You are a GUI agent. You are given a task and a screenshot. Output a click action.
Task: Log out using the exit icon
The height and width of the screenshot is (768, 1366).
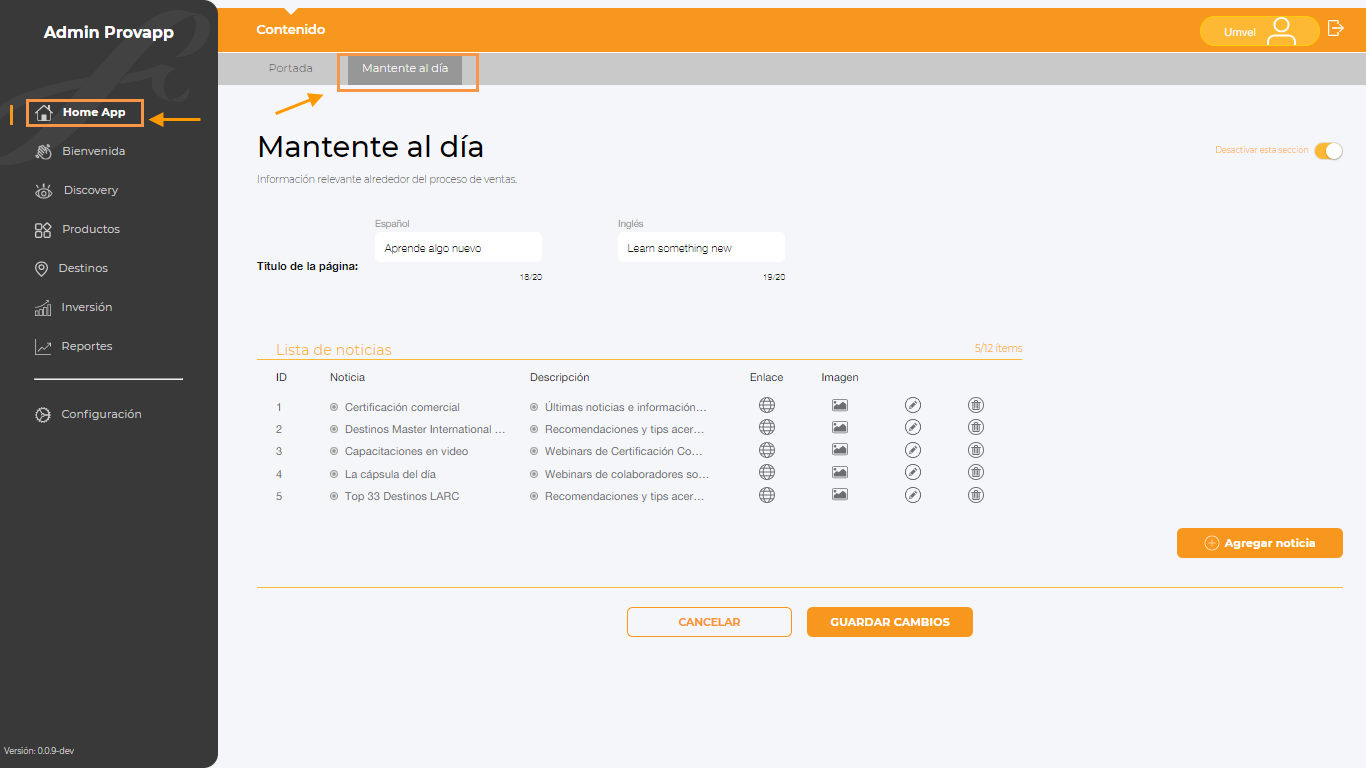(1336, 28)
